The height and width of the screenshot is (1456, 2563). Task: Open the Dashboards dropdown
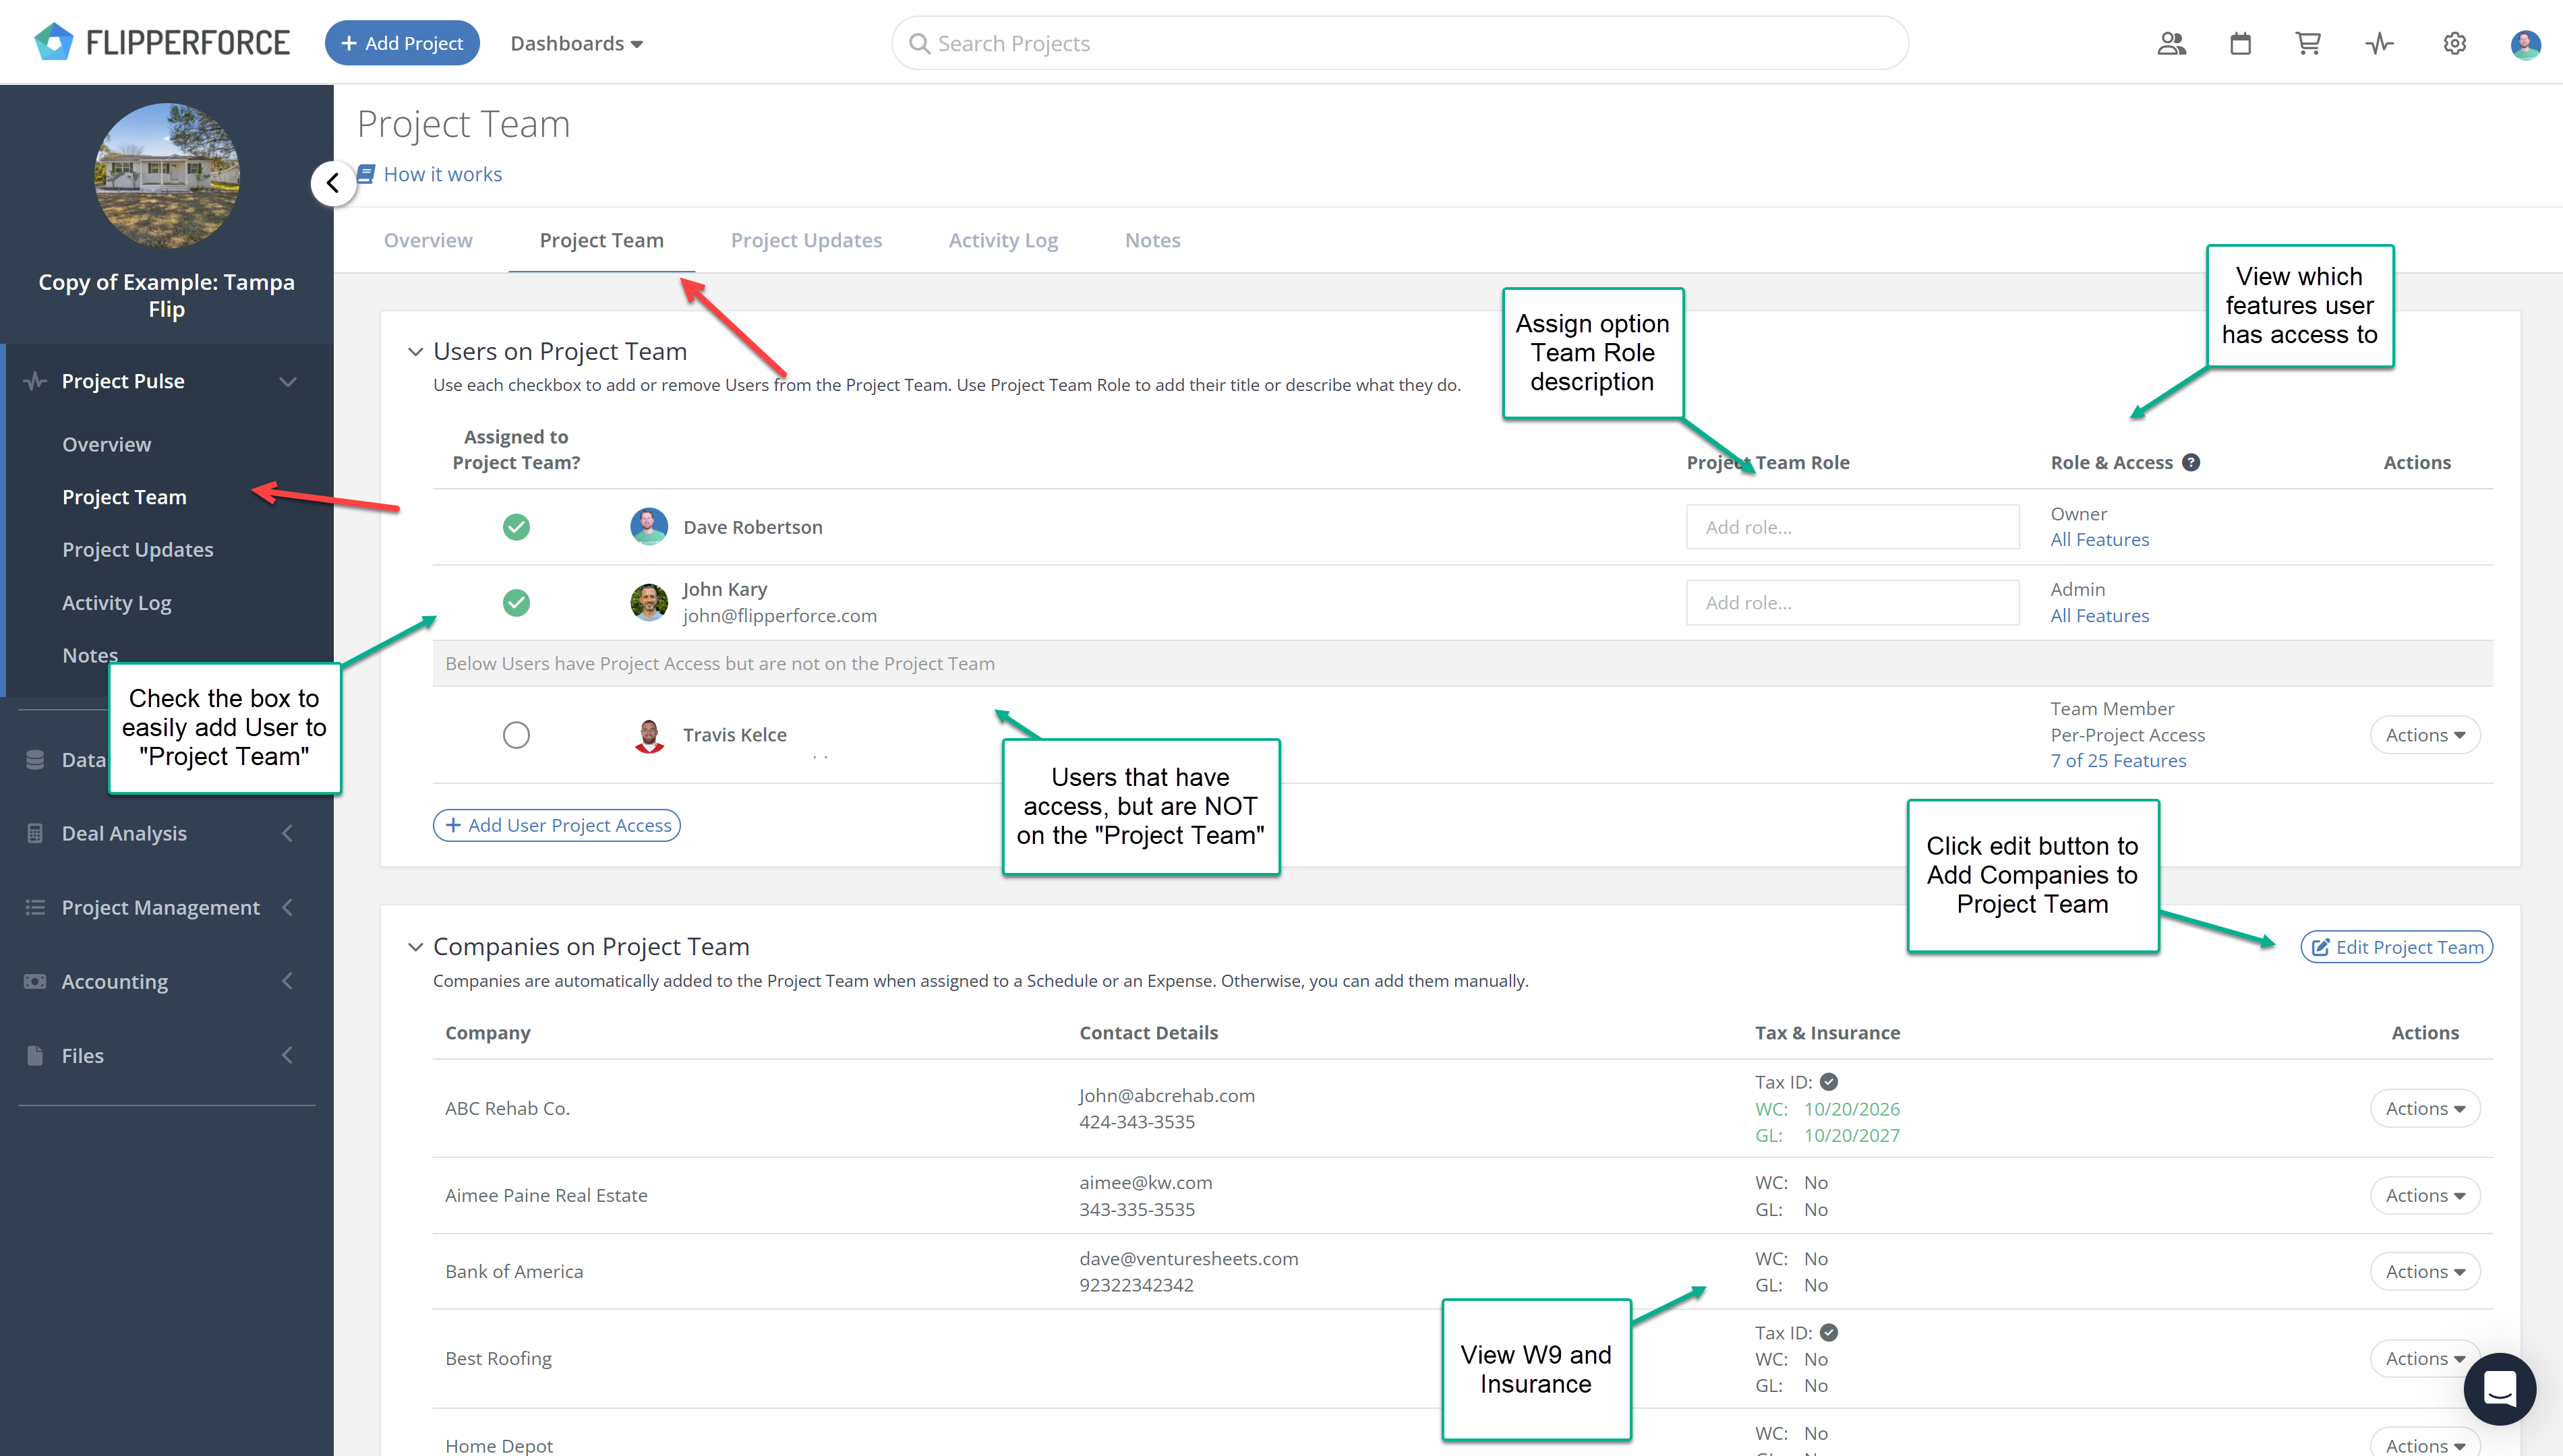[576, 43]
